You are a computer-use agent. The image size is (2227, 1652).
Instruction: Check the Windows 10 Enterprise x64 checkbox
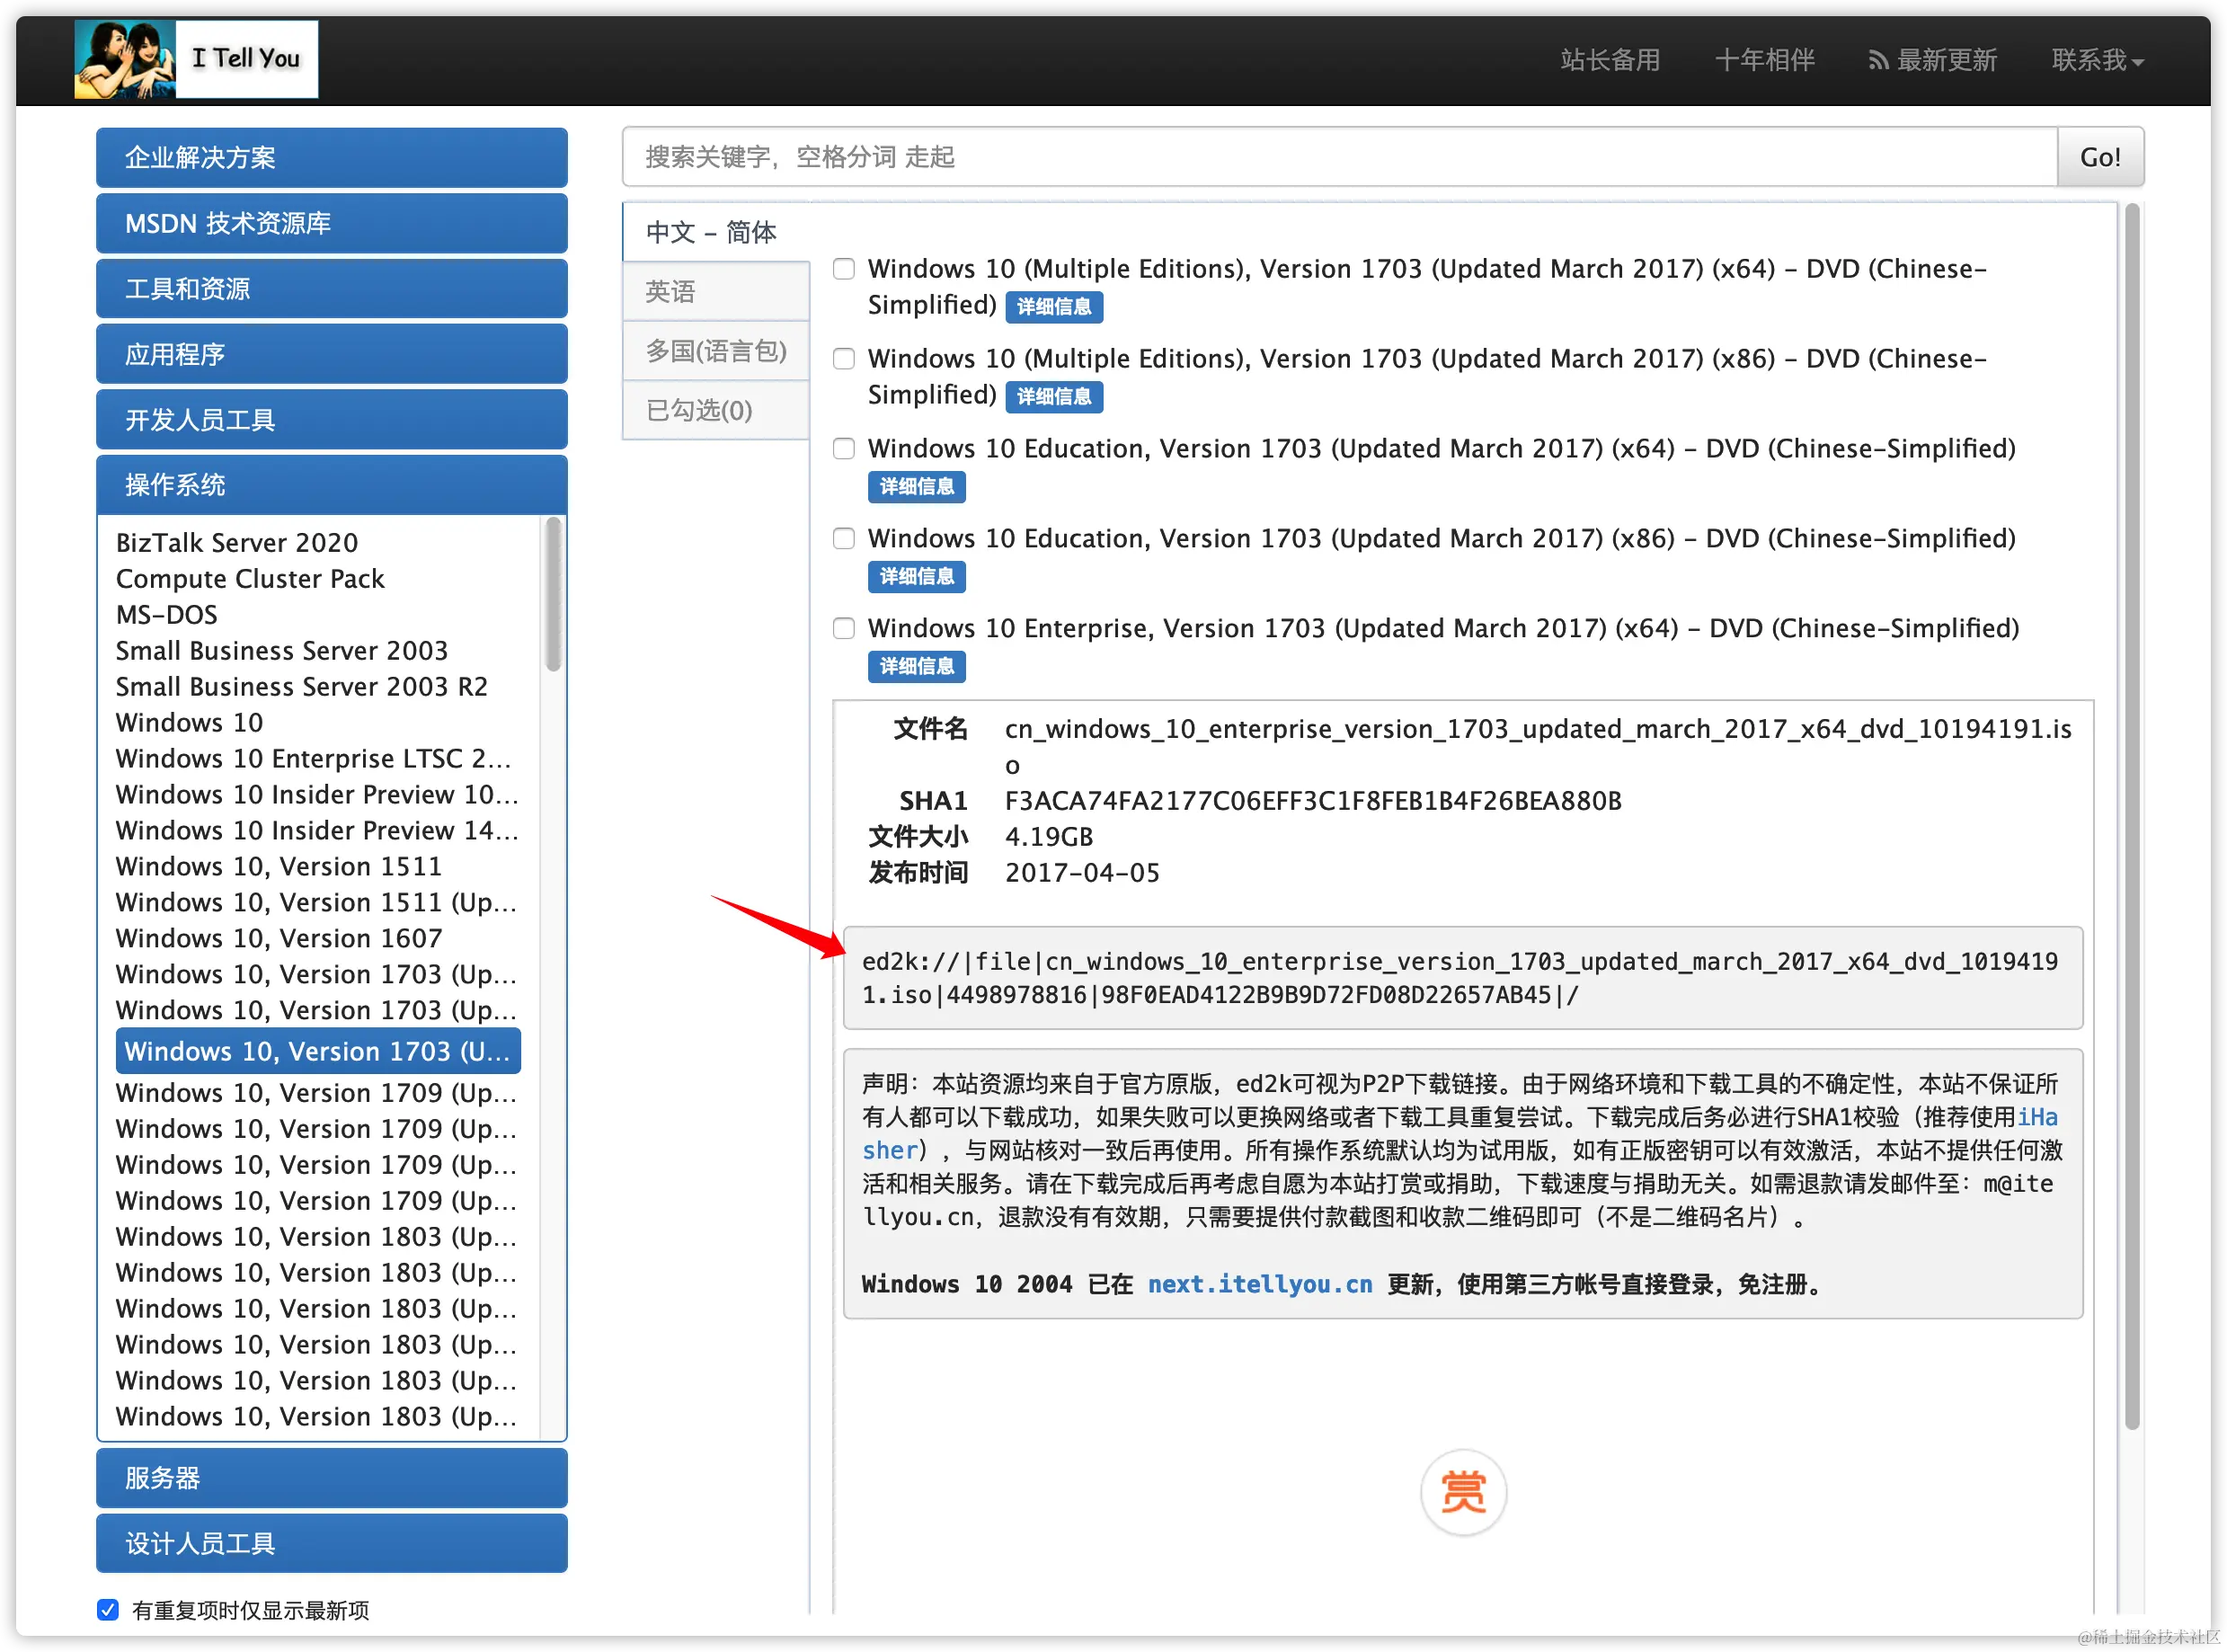pyautogui.click(x=844, y=628)
